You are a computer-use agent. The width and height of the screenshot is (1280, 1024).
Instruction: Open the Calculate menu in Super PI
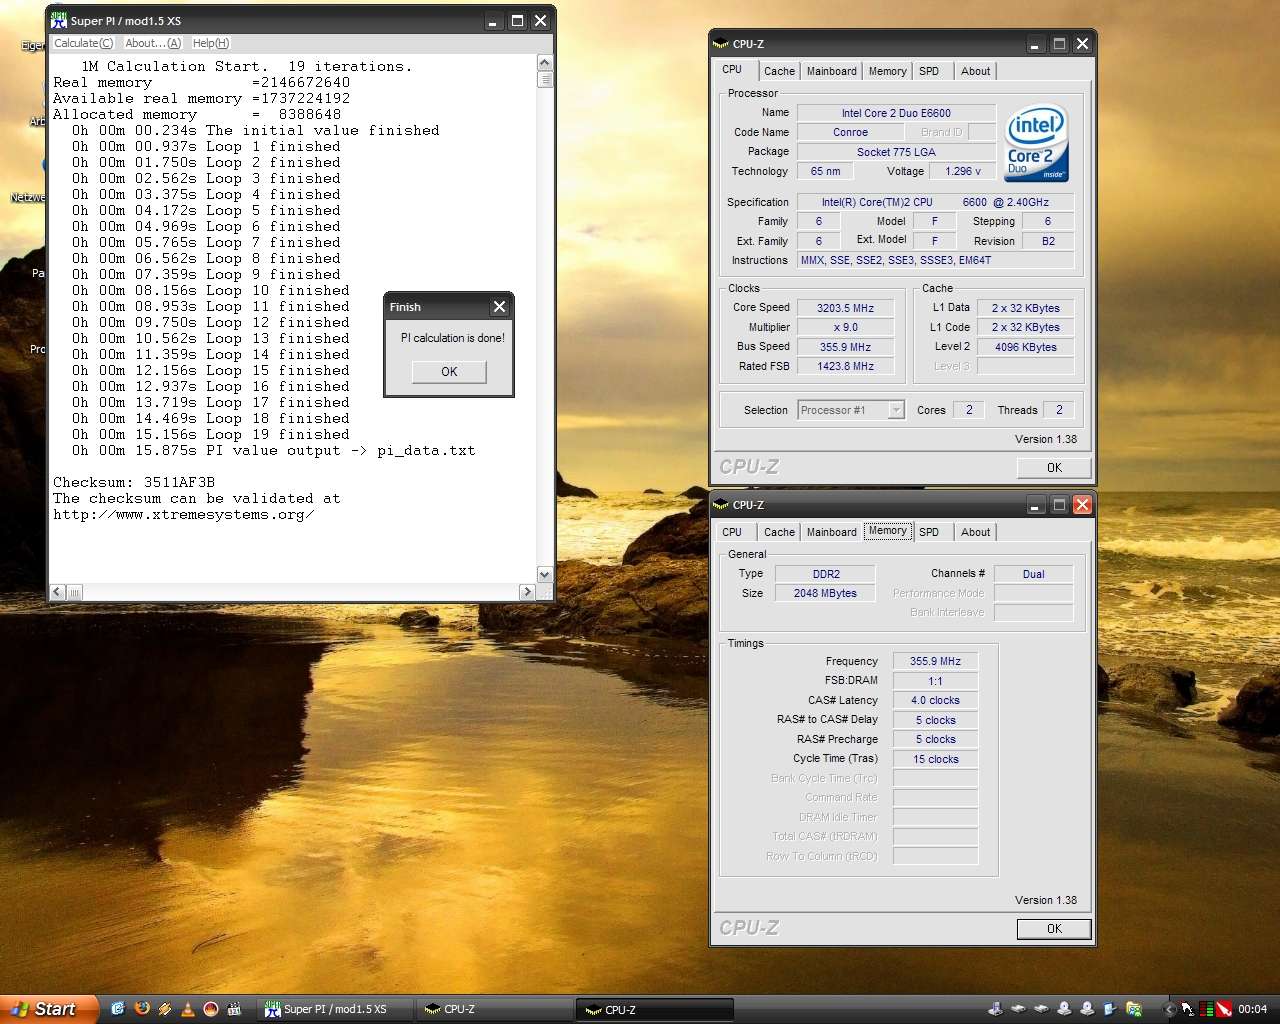[x=83, y=43]
